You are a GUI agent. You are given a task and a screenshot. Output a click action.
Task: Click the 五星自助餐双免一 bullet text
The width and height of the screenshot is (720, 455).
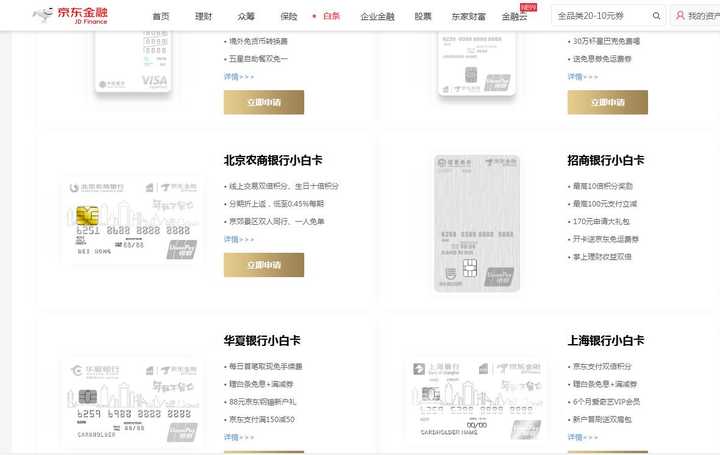coord(258,59)
